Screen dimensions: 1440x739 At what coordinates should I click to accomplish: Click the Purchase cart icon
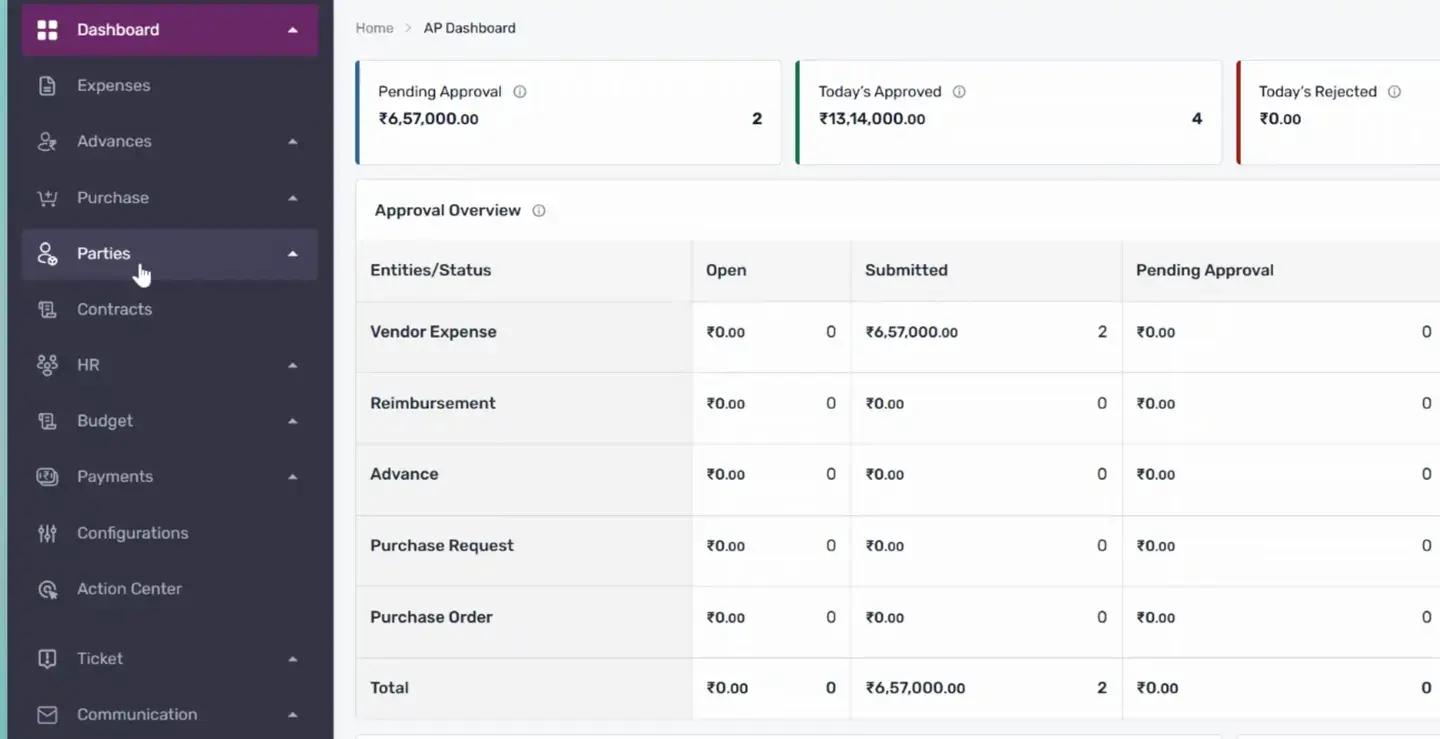coord(47,198)
